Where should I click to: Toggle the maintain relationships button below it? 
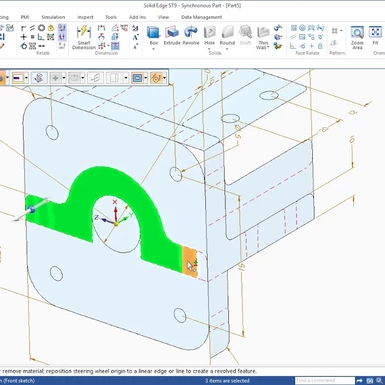(x=62, y=37)
